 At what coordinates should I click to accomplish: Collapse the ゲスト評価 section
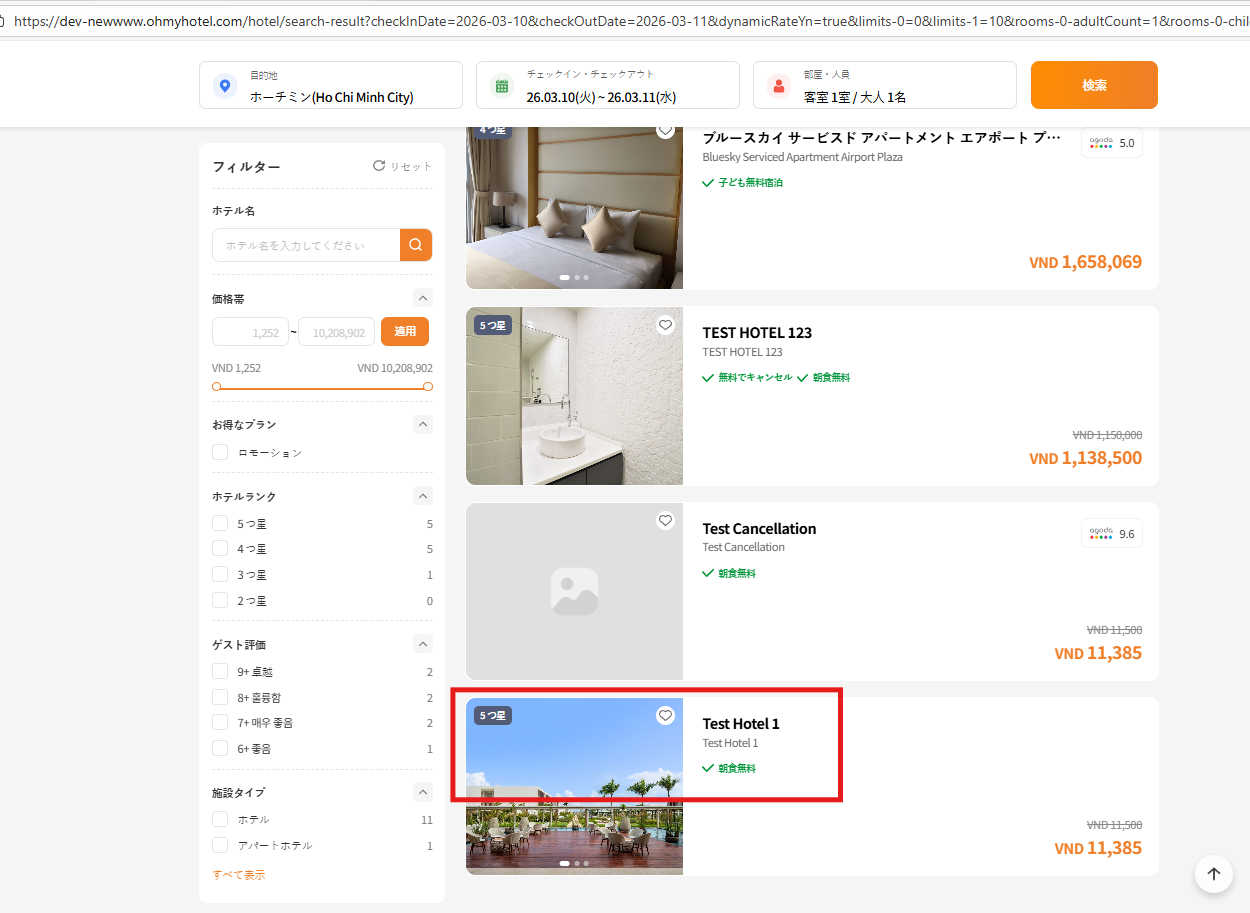pos(423,644)
